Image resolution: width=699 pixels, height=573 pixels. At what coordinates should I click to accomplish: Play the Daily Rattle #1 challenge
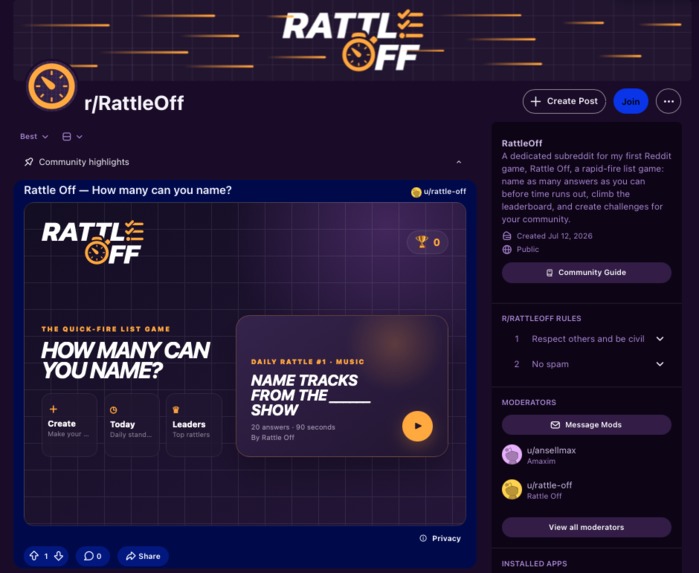(x=417, y=426)
